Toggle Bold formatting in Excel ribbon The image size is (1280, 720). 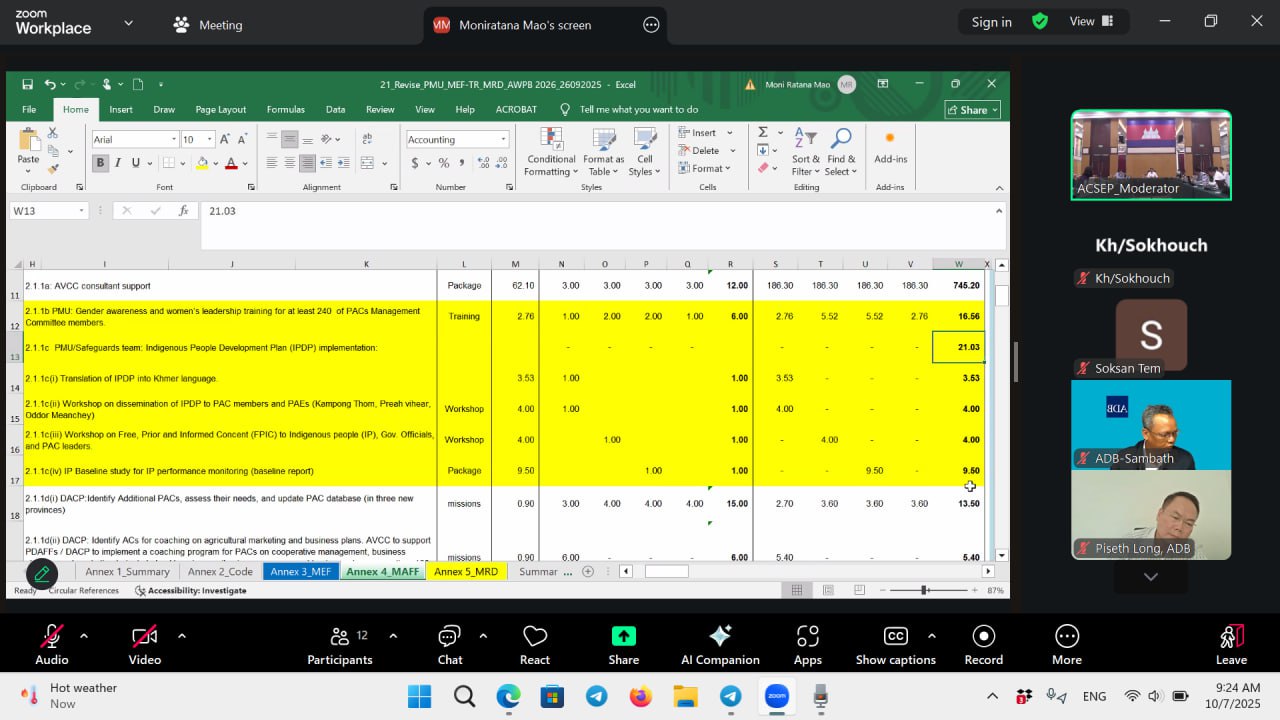[100, 163]
